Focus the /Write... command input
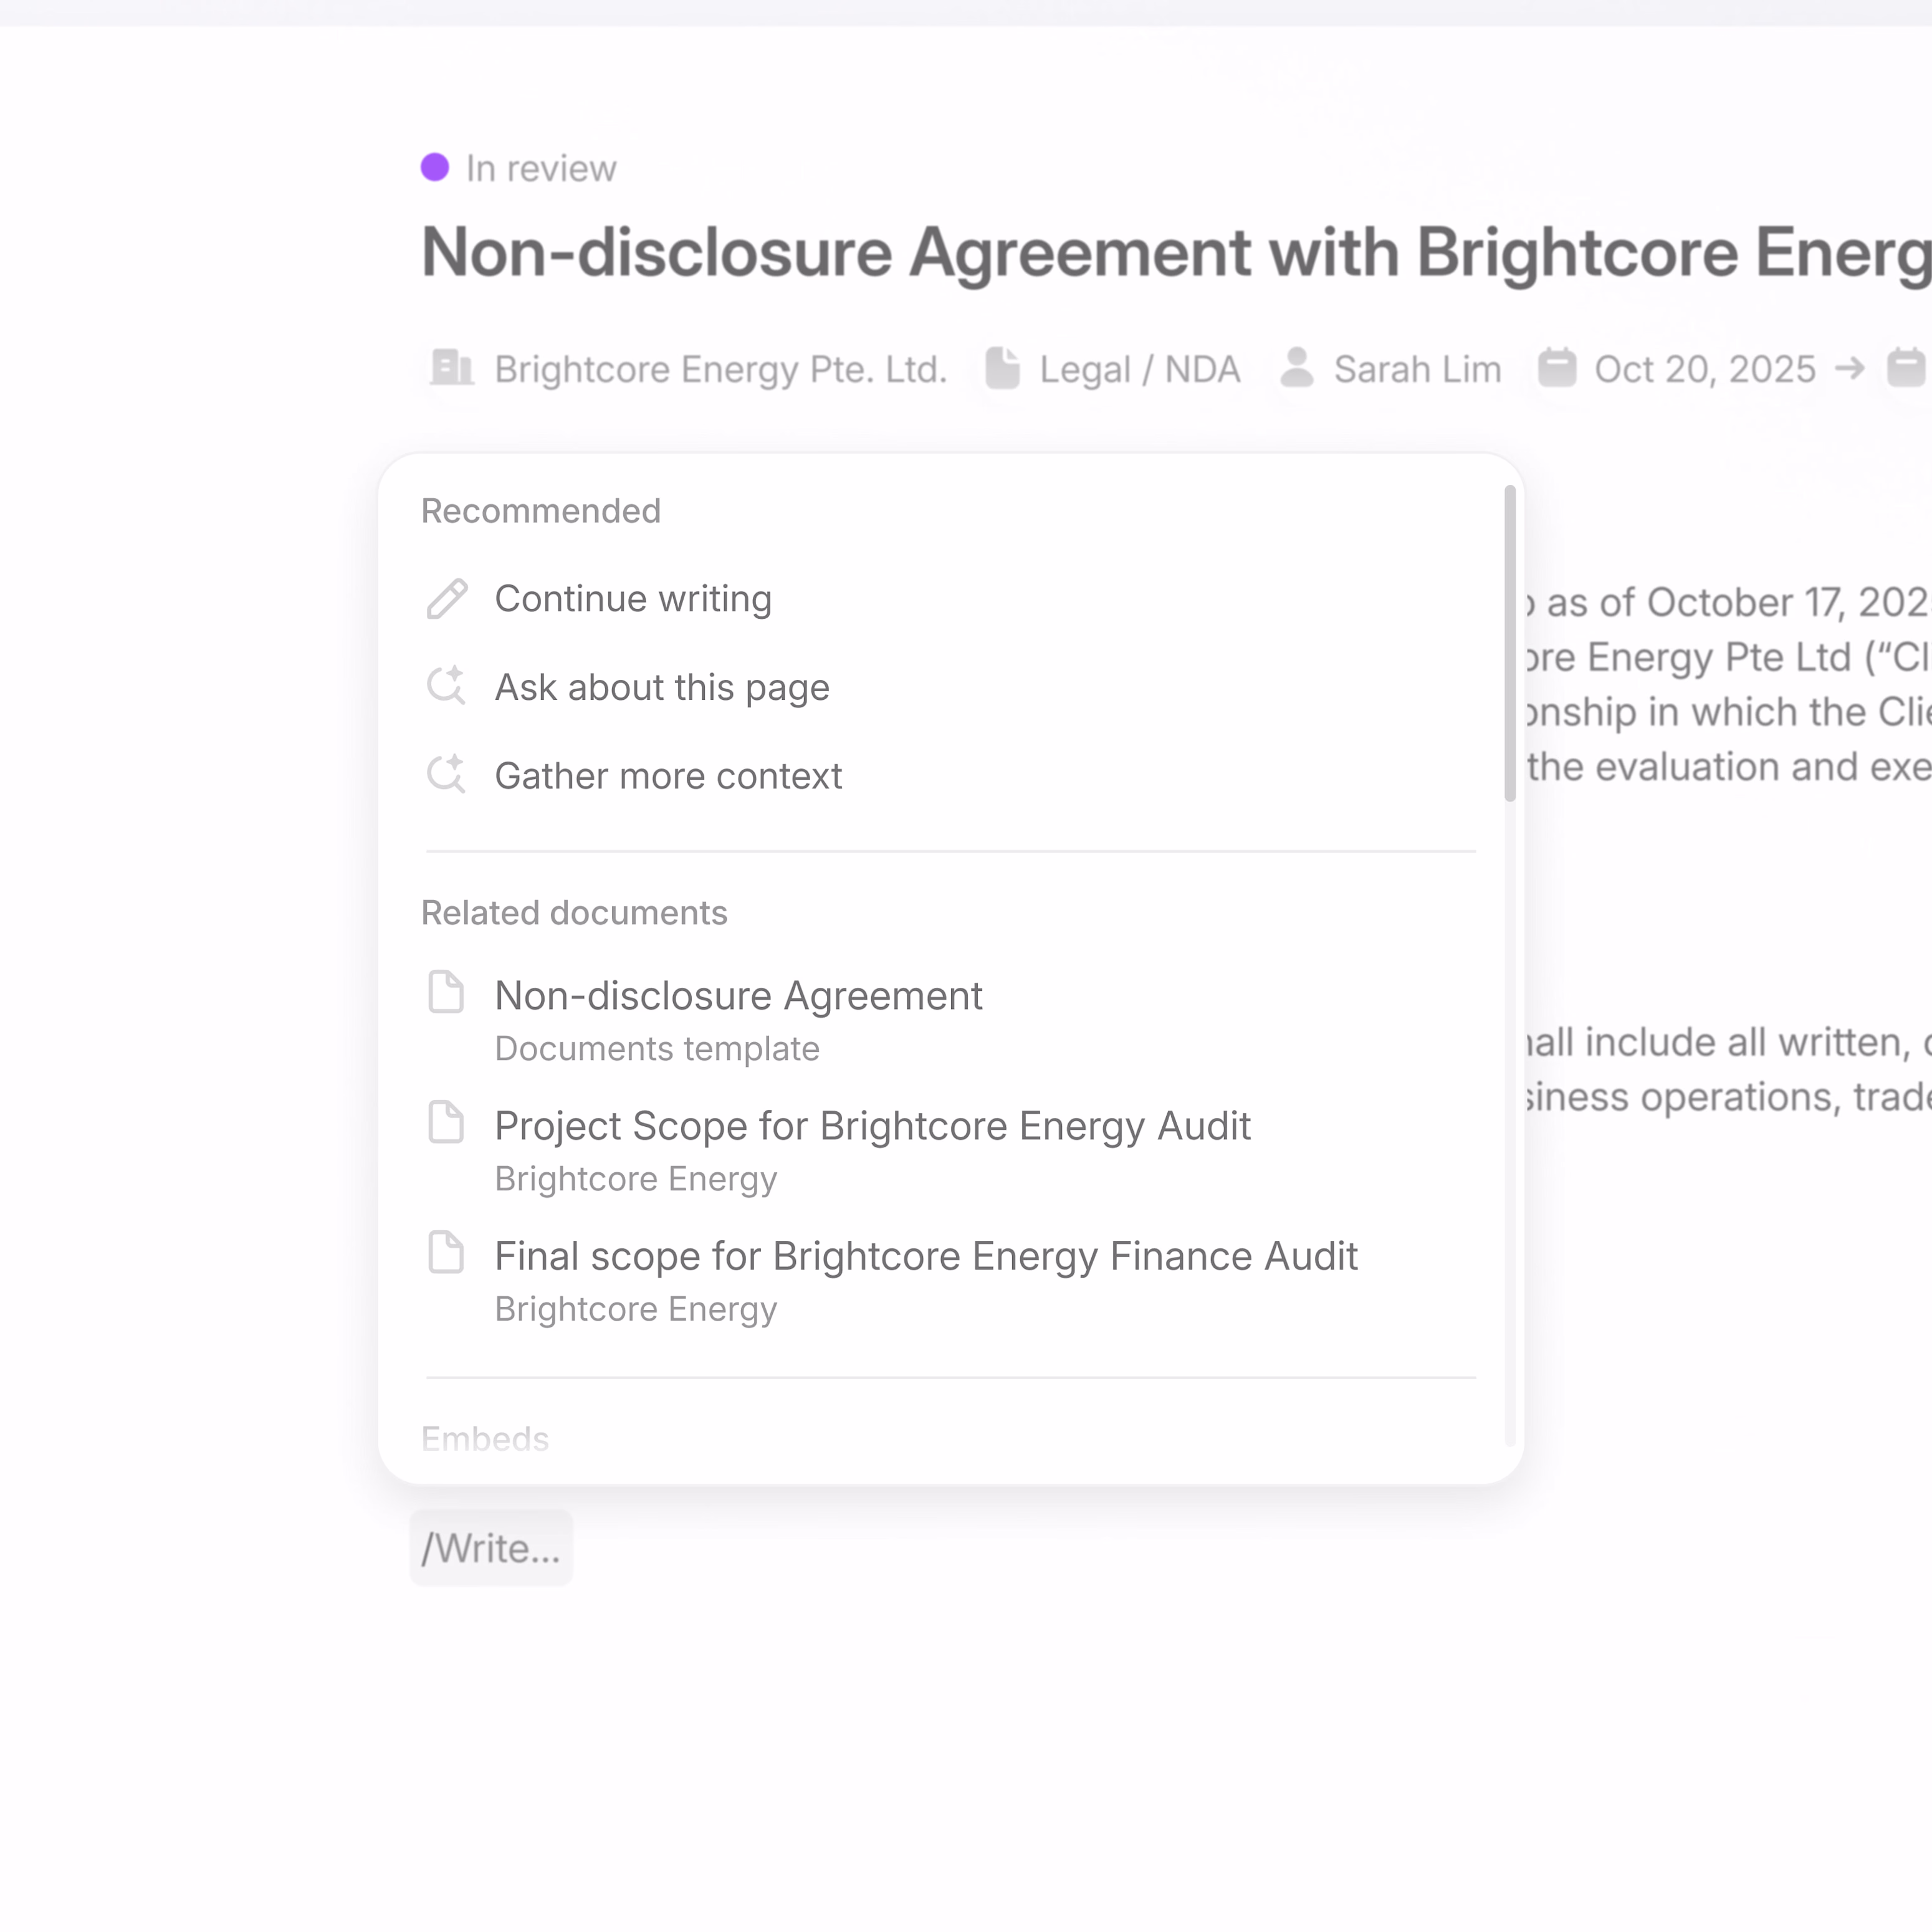Screen dimensions: 1932x1932 point(491,1548)
